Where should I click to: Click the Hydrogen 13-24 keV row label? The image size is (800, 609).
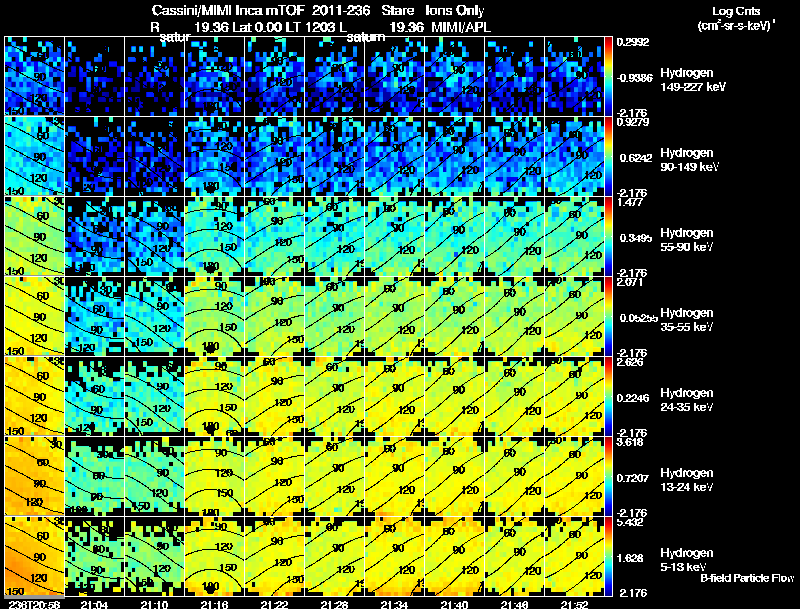point(687,480)
